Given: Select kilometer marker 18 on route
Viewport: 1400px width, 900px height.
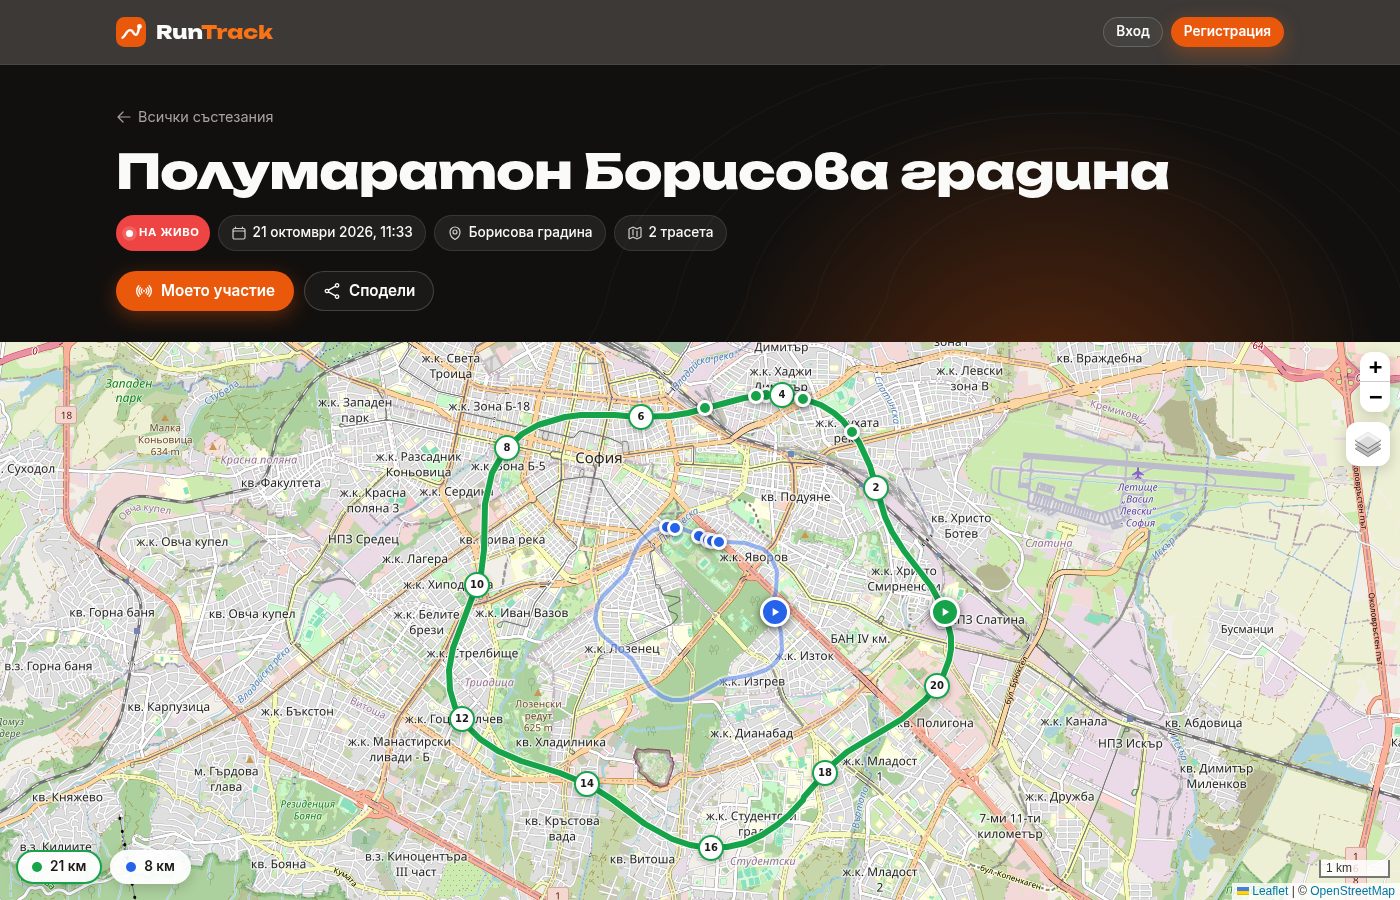Looking at the screenshot, I should pos(825,772).
